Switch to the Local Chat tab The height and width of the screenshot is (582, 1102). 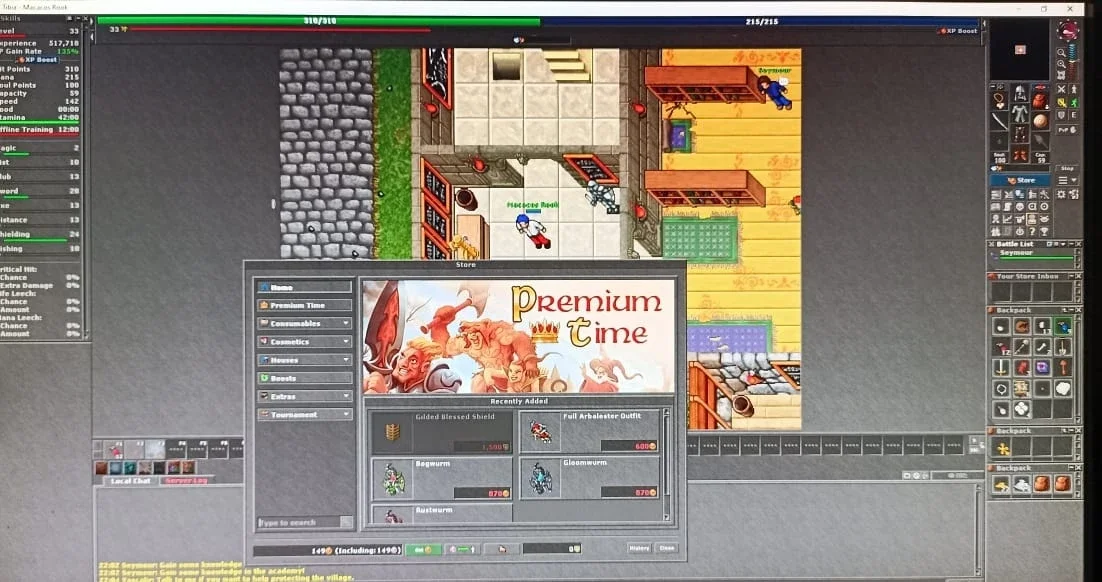(x=131, y=481)
